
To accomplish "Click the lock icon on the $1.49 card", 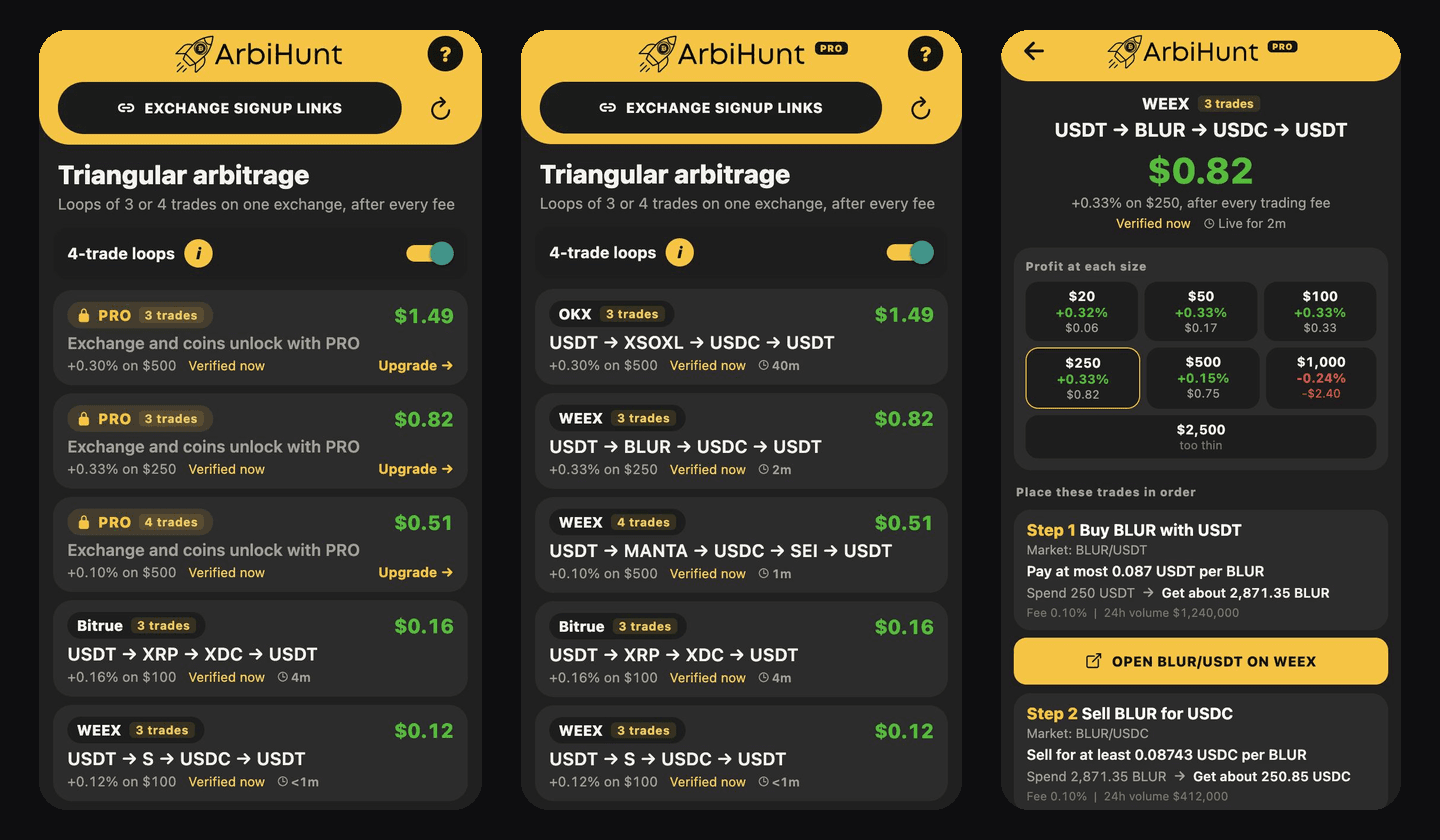I will (x=84, y=315).
